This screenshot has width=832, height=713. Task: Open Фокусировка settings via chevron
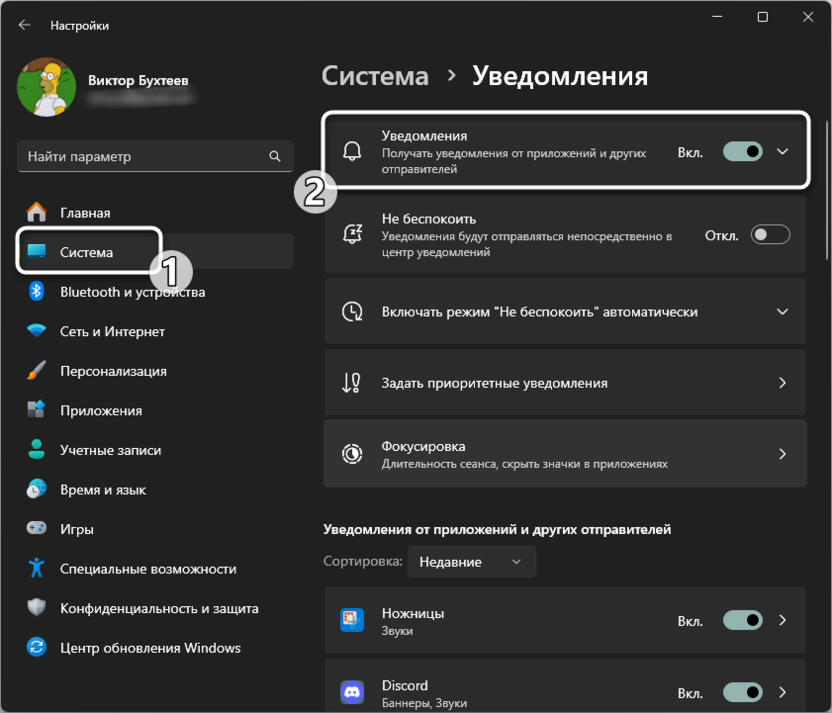point(782,454)
